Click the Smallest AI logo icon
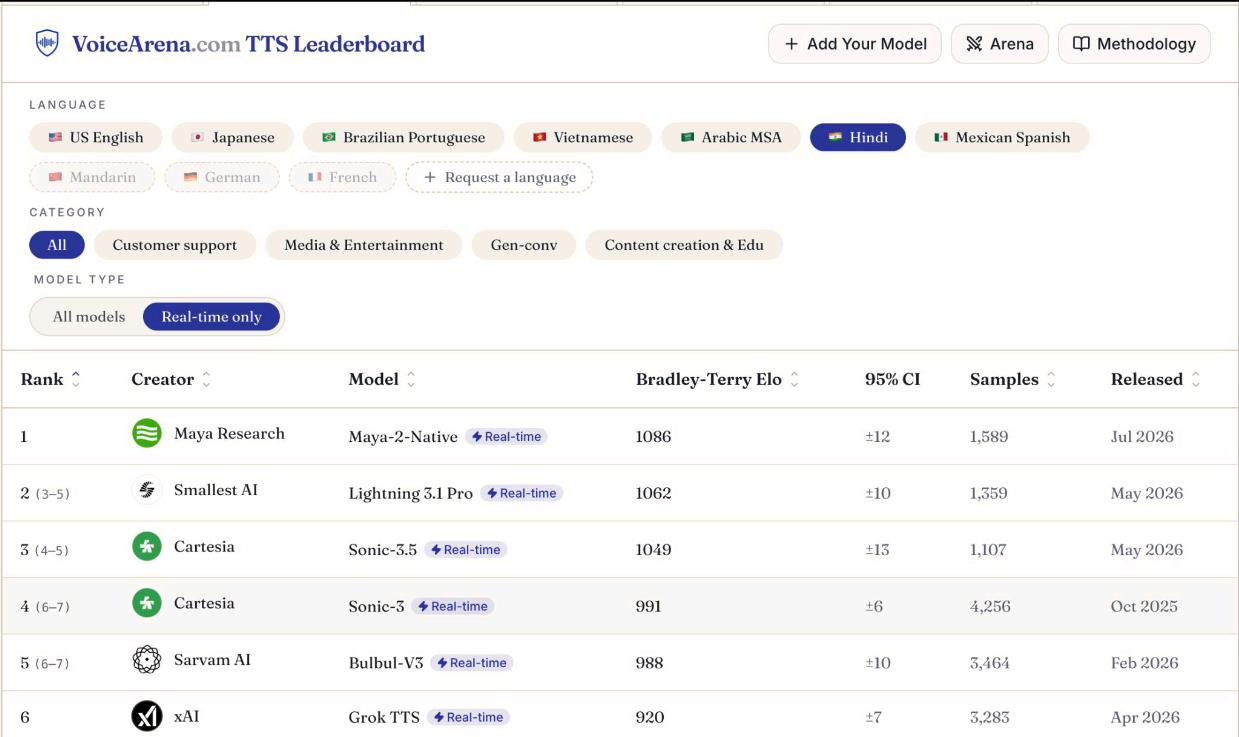Image resolution: width=1239 pixels, height=737 pixels. (x=147, y=490)
